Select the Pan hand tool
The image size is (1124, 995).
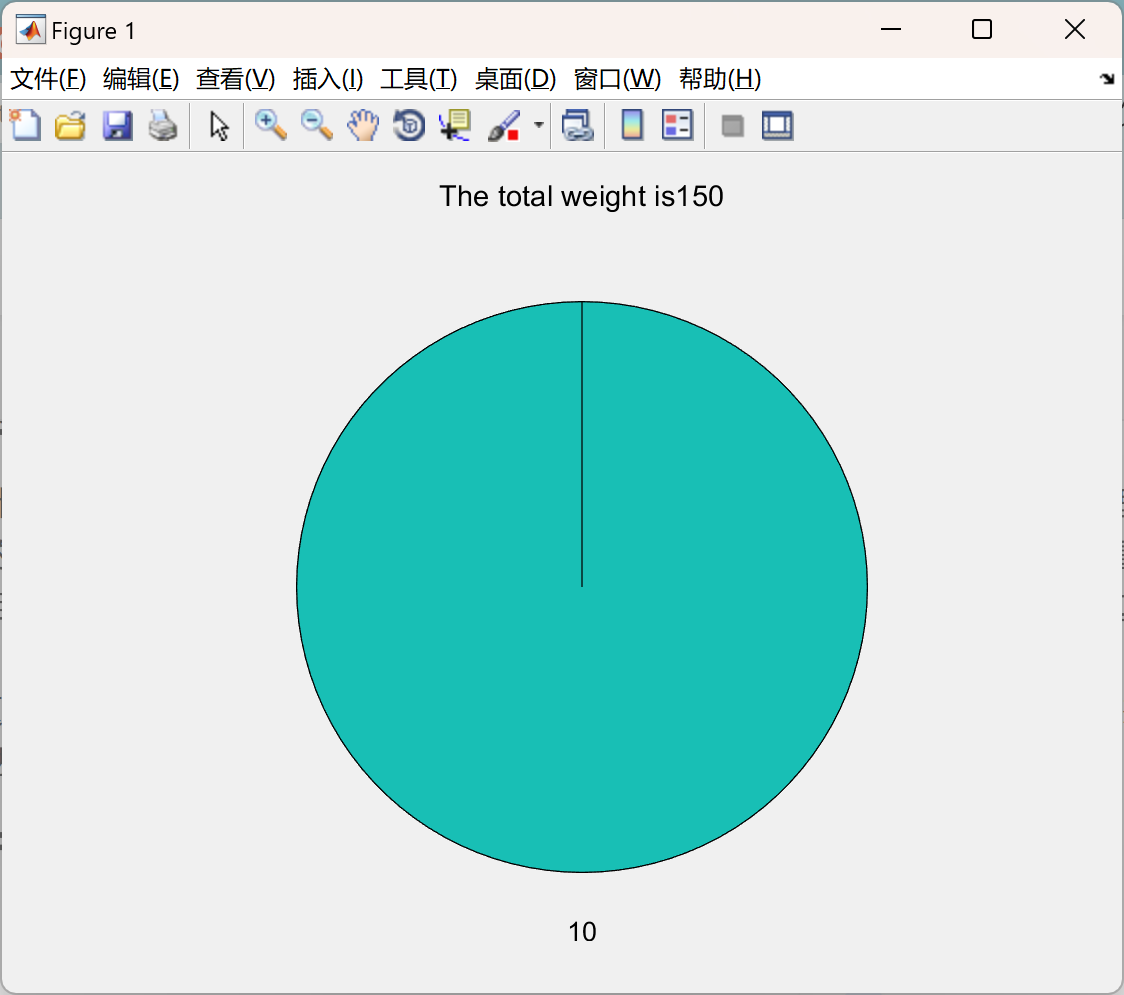[x=363, y=125]
